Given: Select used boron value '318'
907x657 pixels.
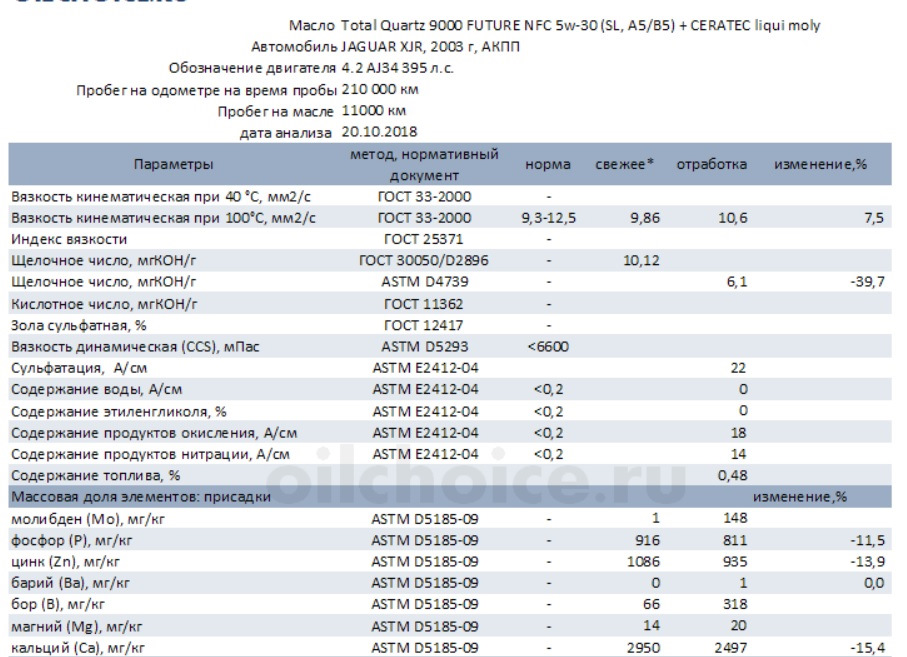Looking at the screenshot, I should point(735,604).
